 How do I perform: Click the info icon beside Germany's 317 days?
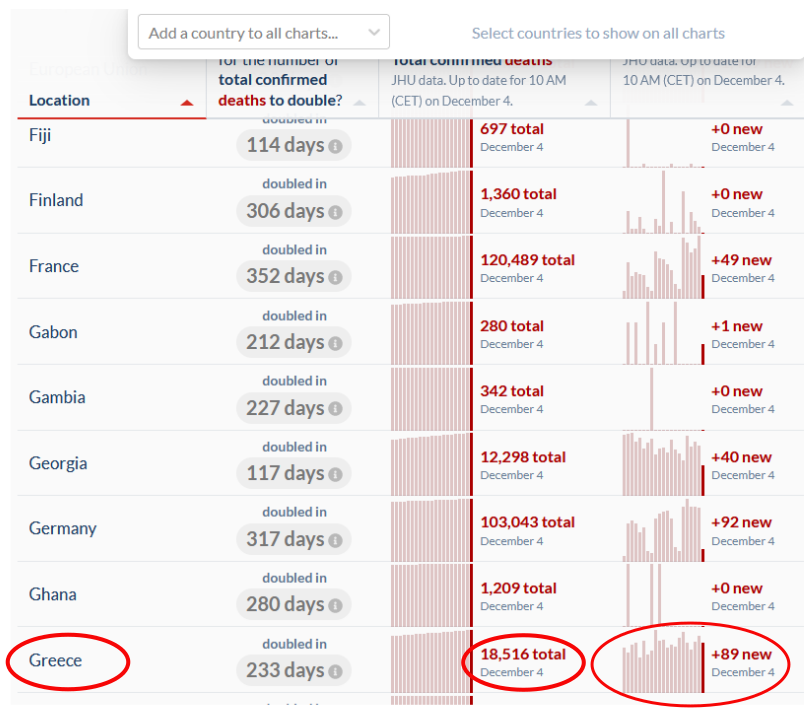[x=336, y=541]
